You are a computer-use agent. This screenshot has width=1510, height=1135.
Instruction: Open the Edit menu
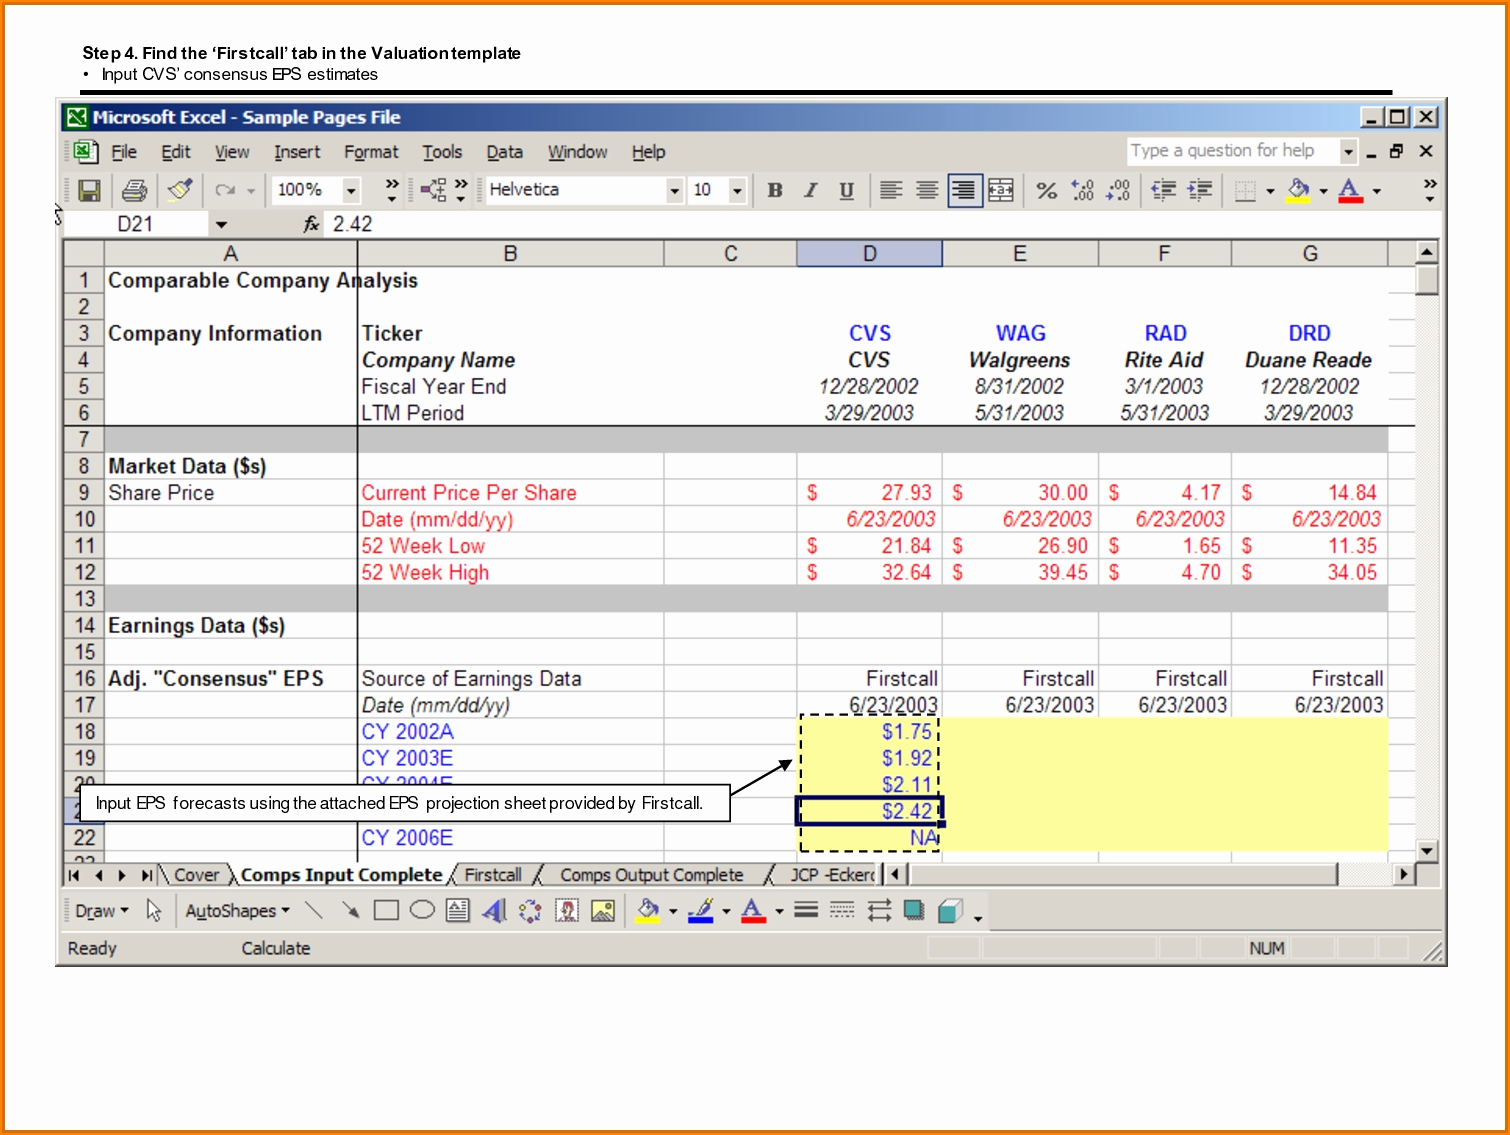(x=176, y=152)
